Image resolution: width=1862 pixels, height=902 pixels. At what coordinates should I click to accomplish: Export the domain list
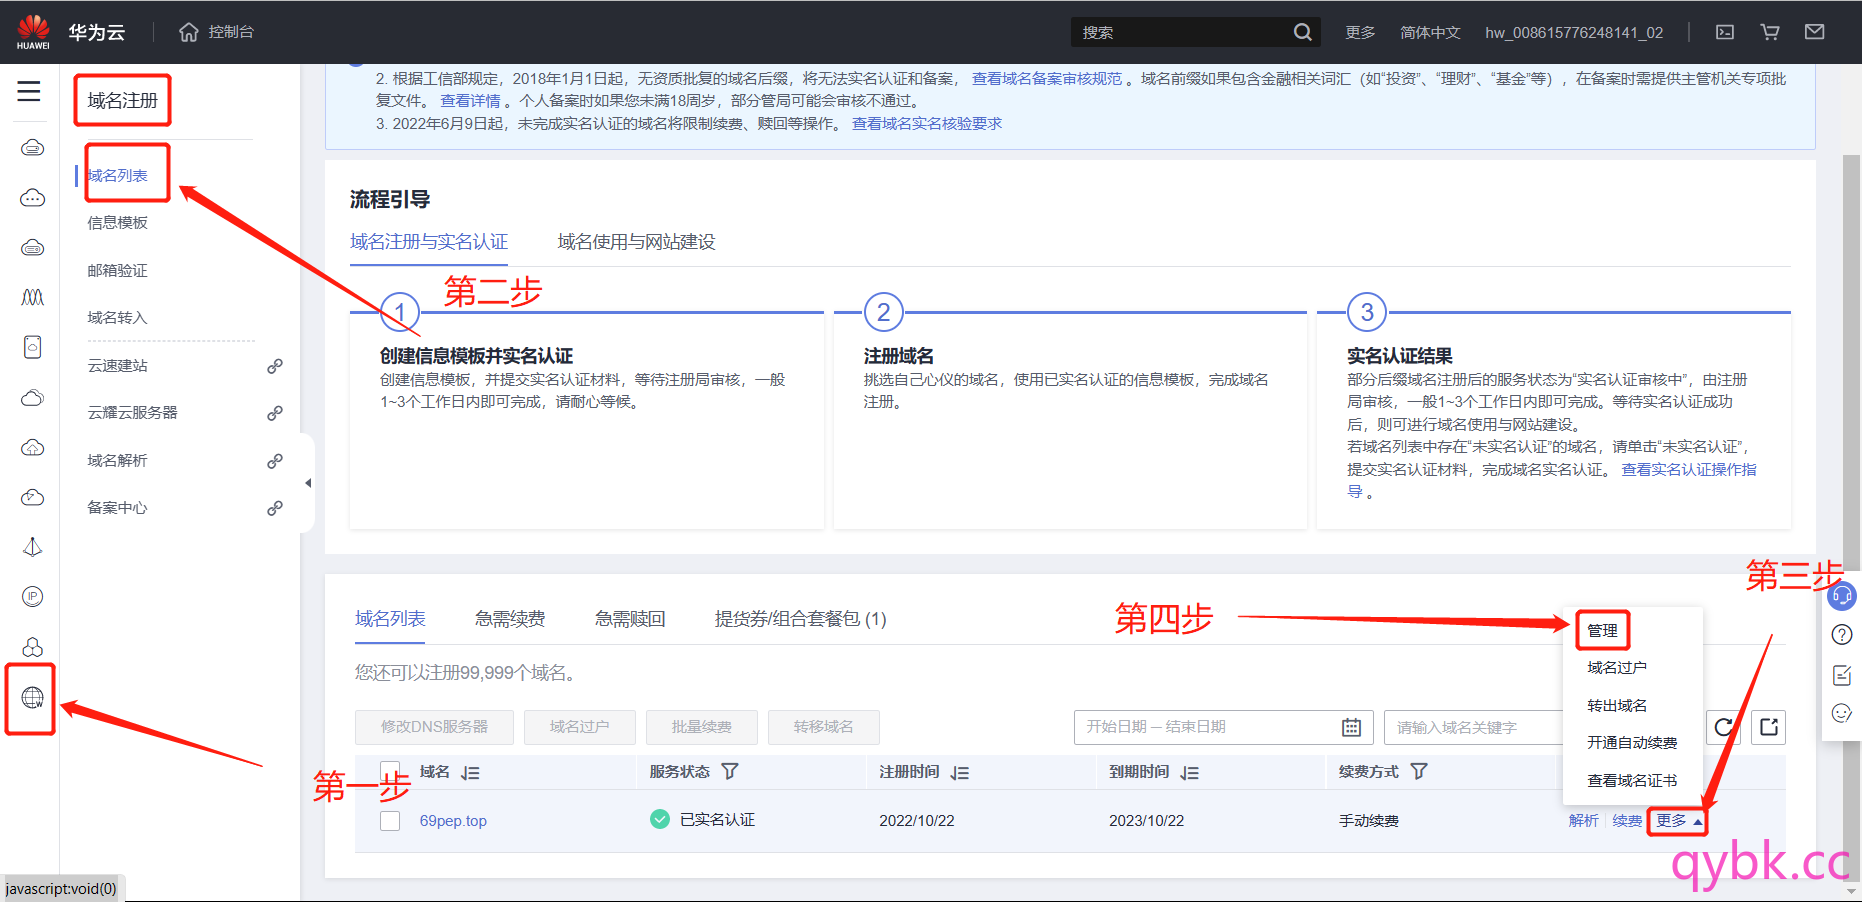(1769, 727)
